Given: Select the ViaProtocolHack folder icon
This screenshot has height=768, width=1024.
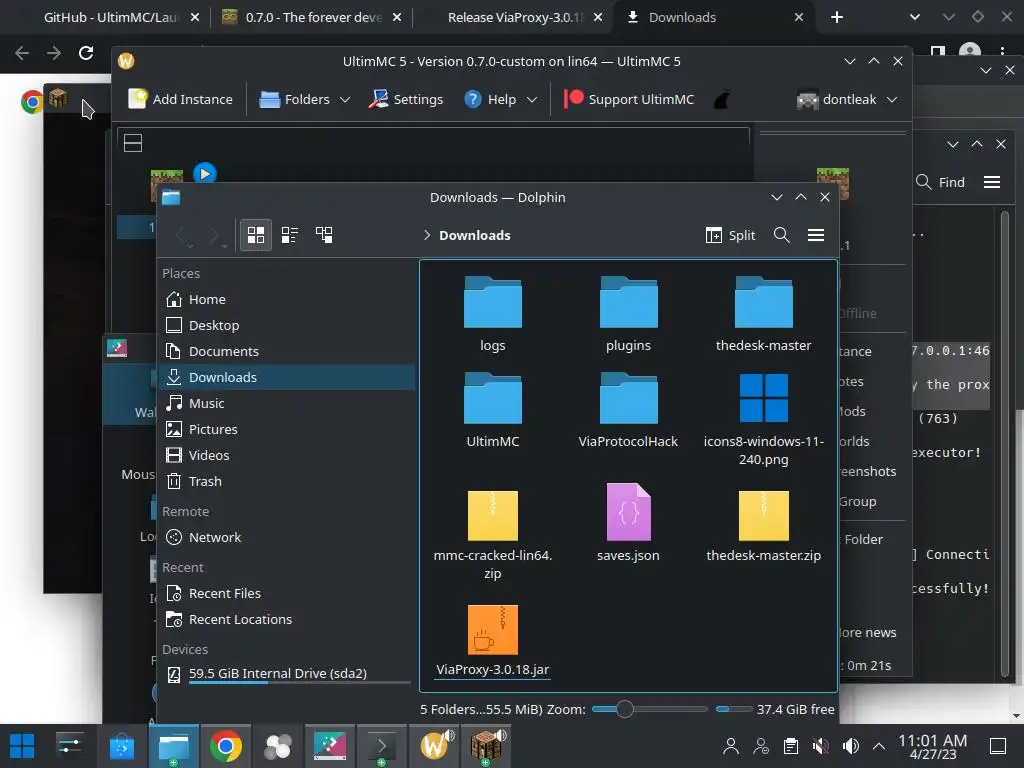Looking at the screenshot, I should 628,398.
